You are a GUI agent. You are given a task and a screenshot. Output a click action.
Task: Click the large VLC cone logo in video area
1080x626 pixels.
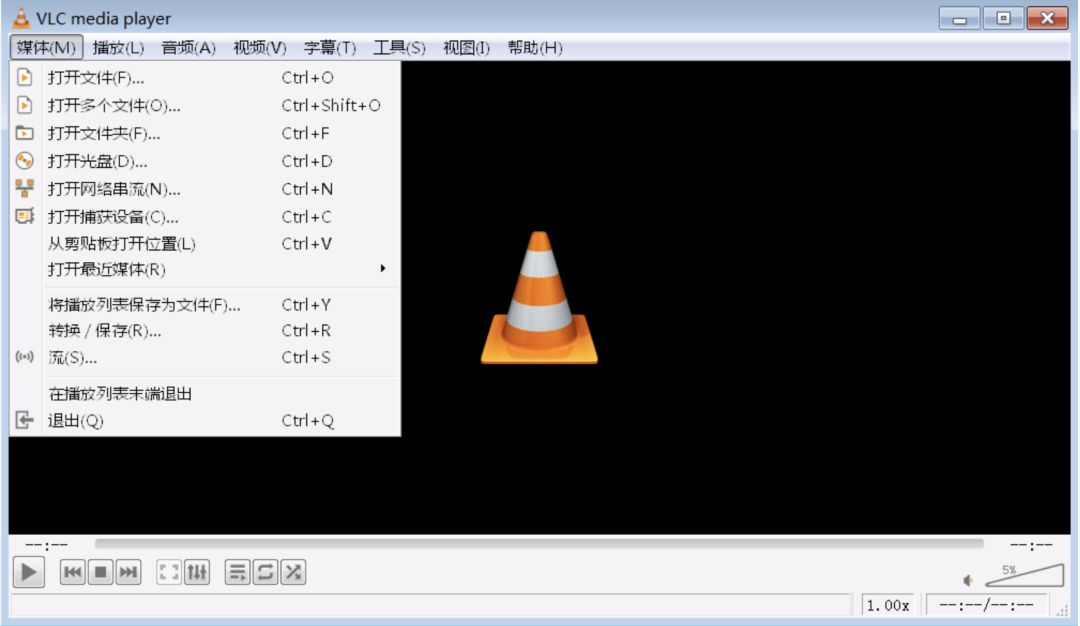[x=539, y=298]
